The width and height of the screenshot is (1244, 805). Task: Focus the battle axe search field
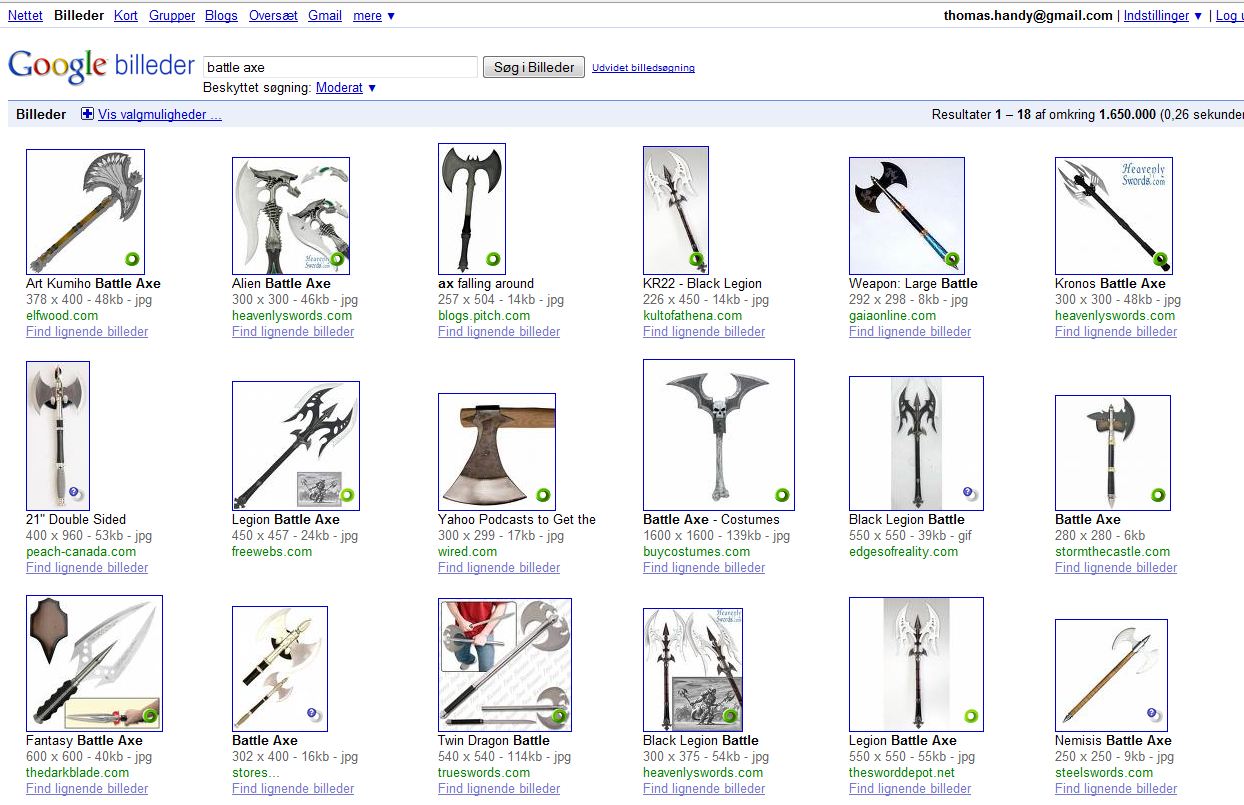click(x=340, y=67)
